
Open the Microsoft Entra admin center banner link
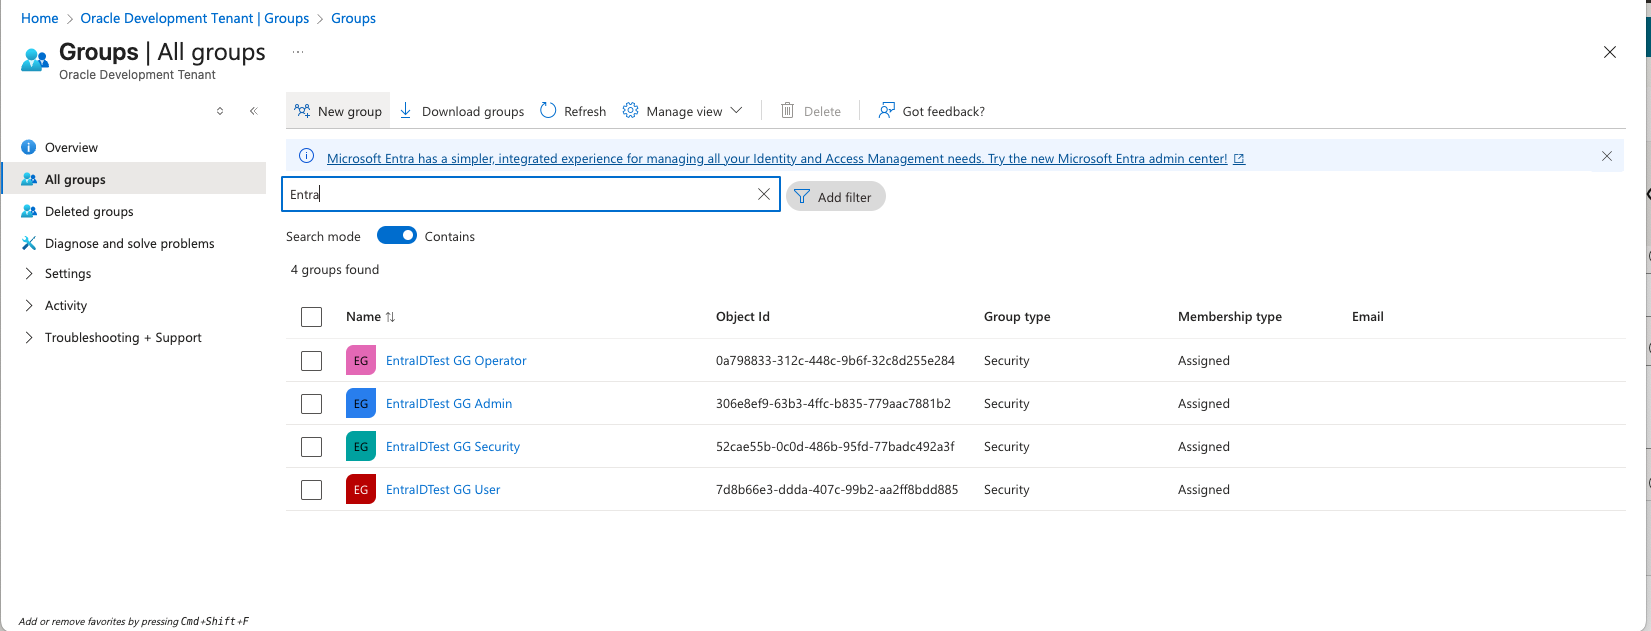777,158
